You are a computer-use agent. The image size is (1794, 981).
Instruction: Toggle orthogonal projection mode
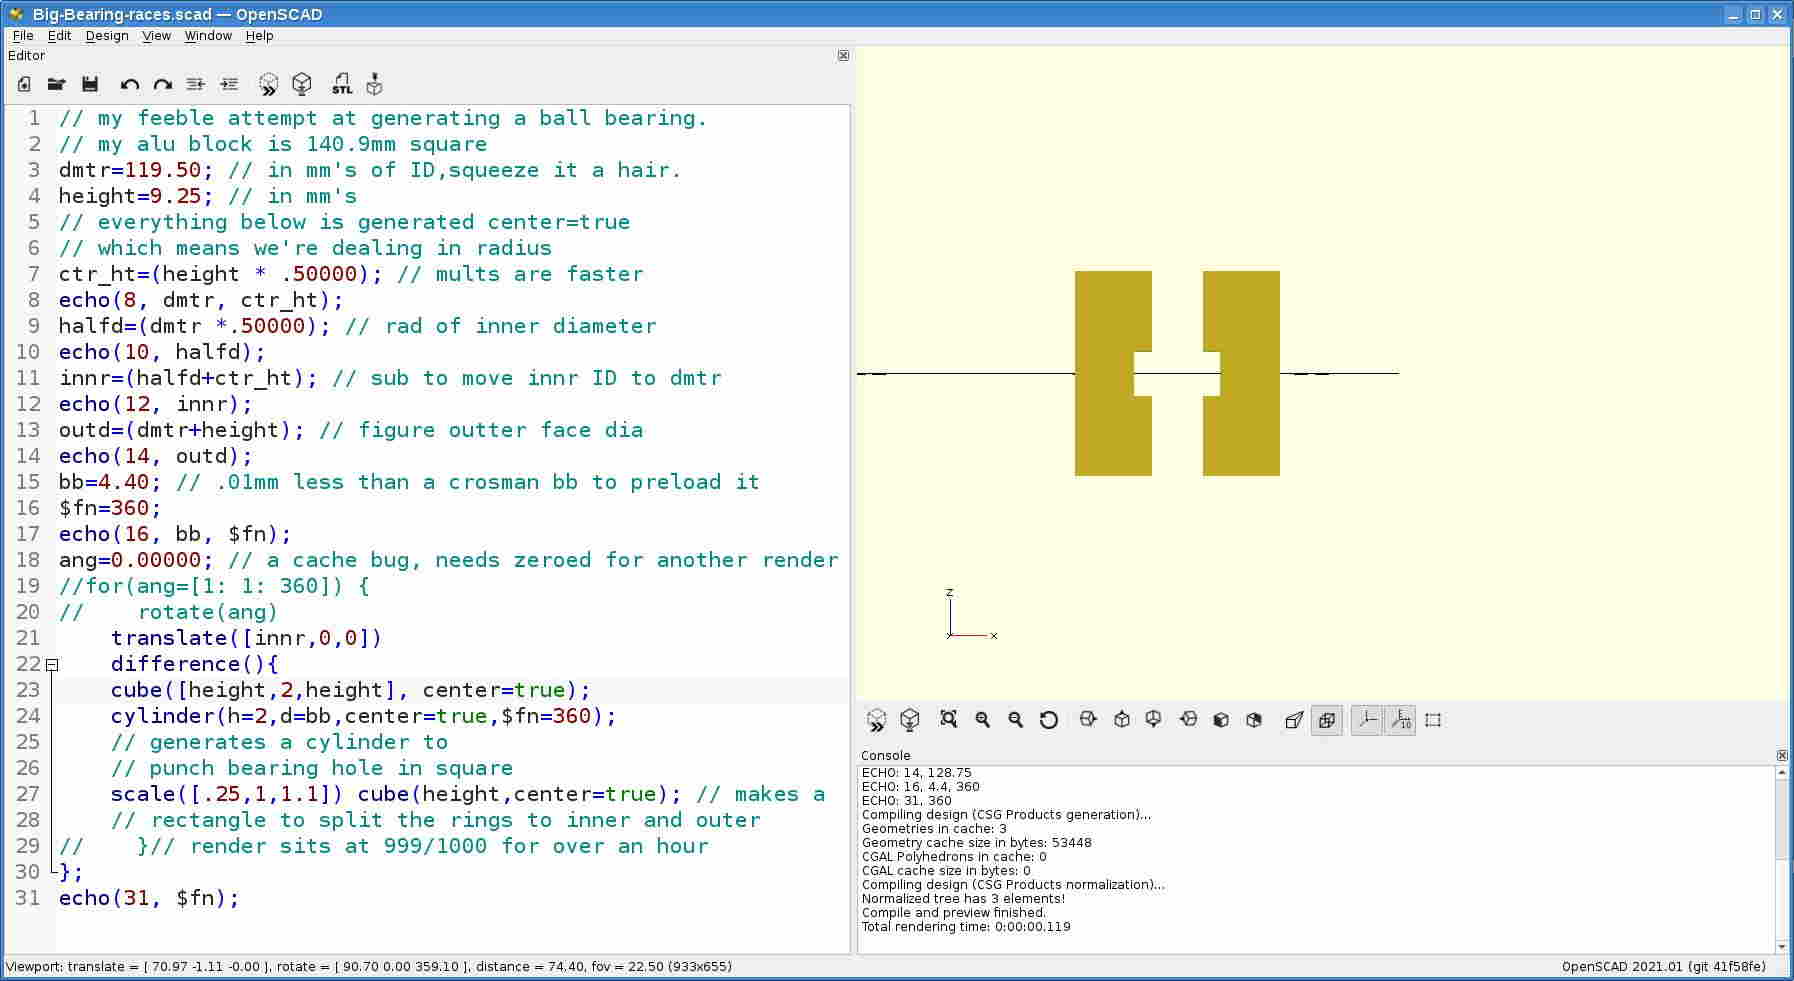[x=1327, y=719]
